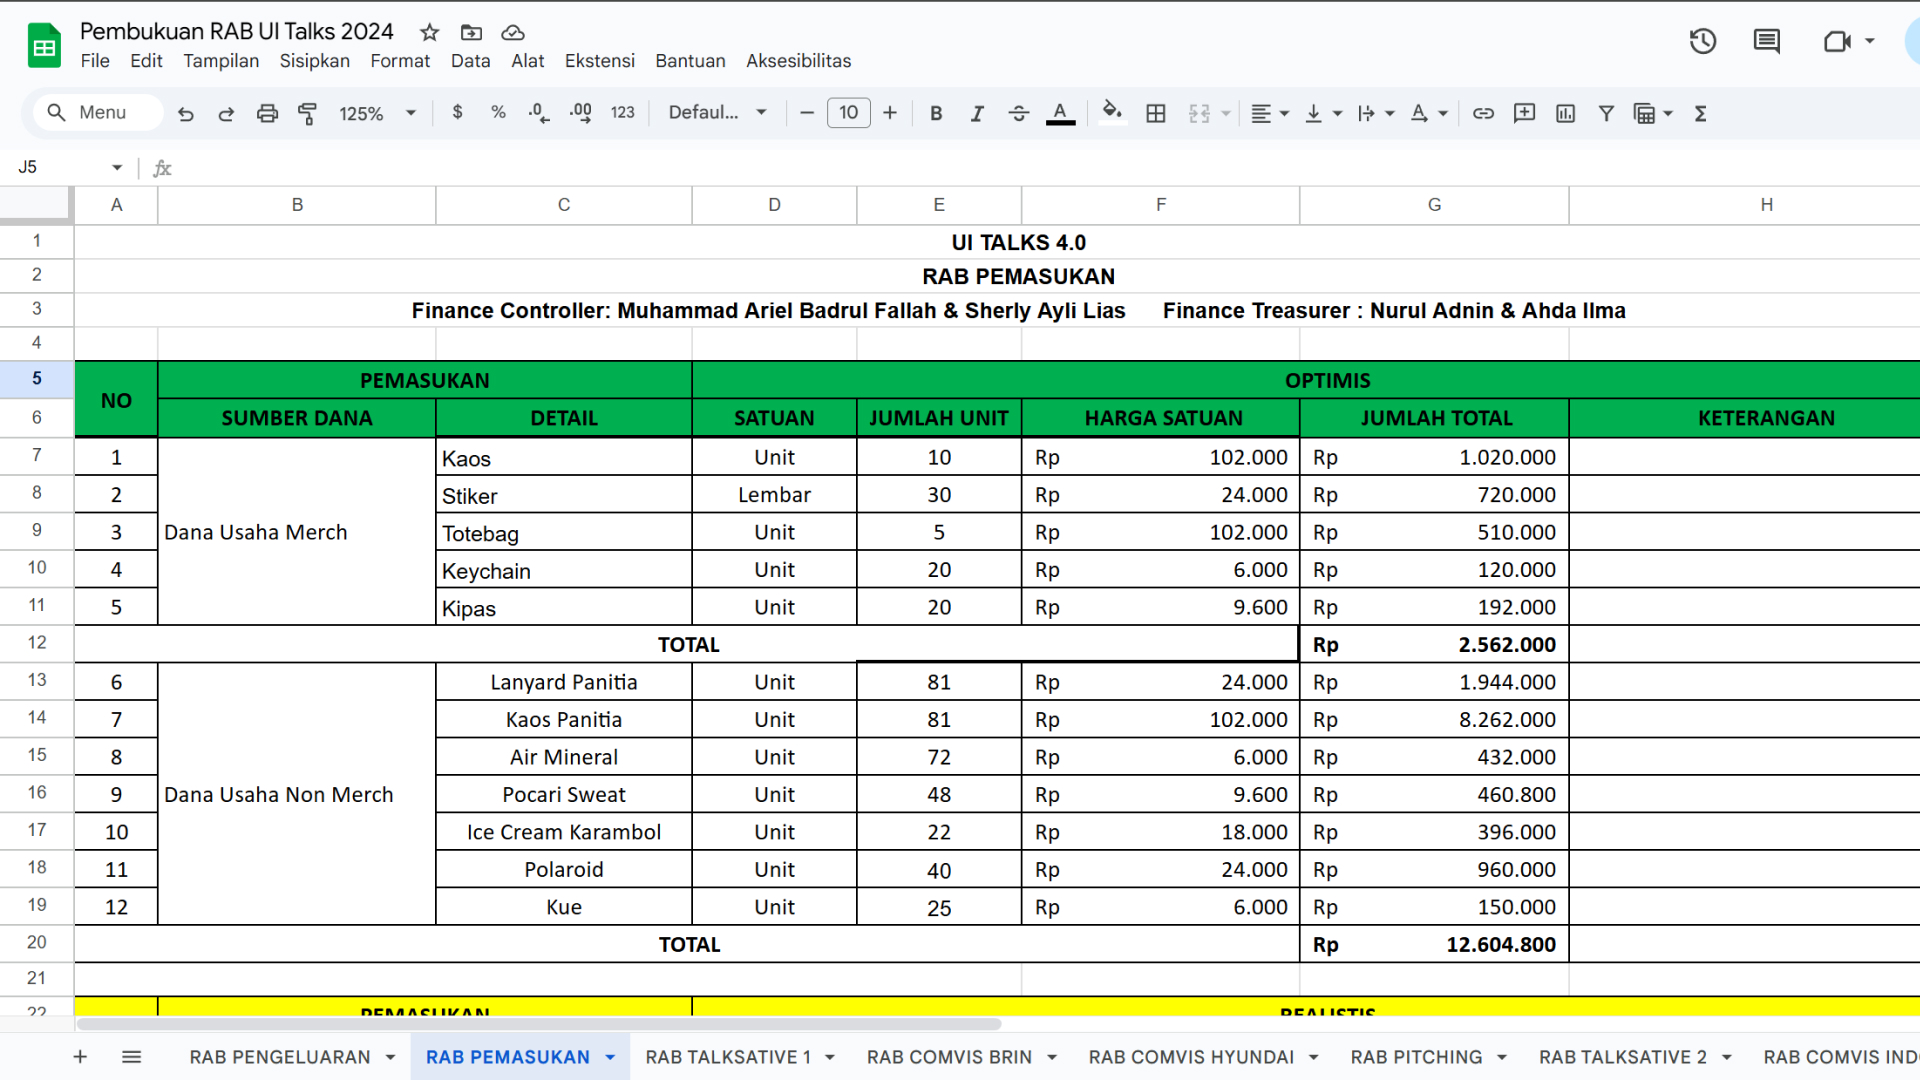The image size is (1920, 1080).
Task: Open functions sigma icon
Action: click(1700, 113)
